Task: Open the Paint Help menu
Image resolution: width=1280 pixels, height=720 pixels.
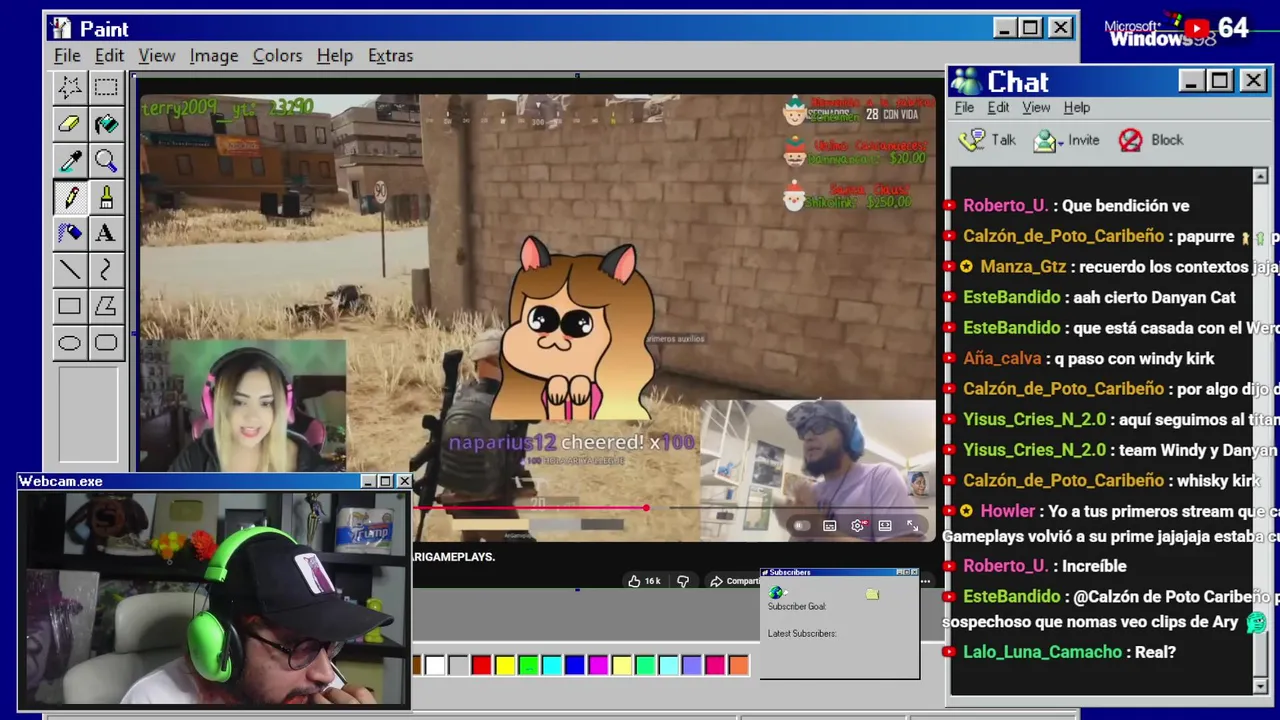Action: pyautogui.click(x=334, y=55)
